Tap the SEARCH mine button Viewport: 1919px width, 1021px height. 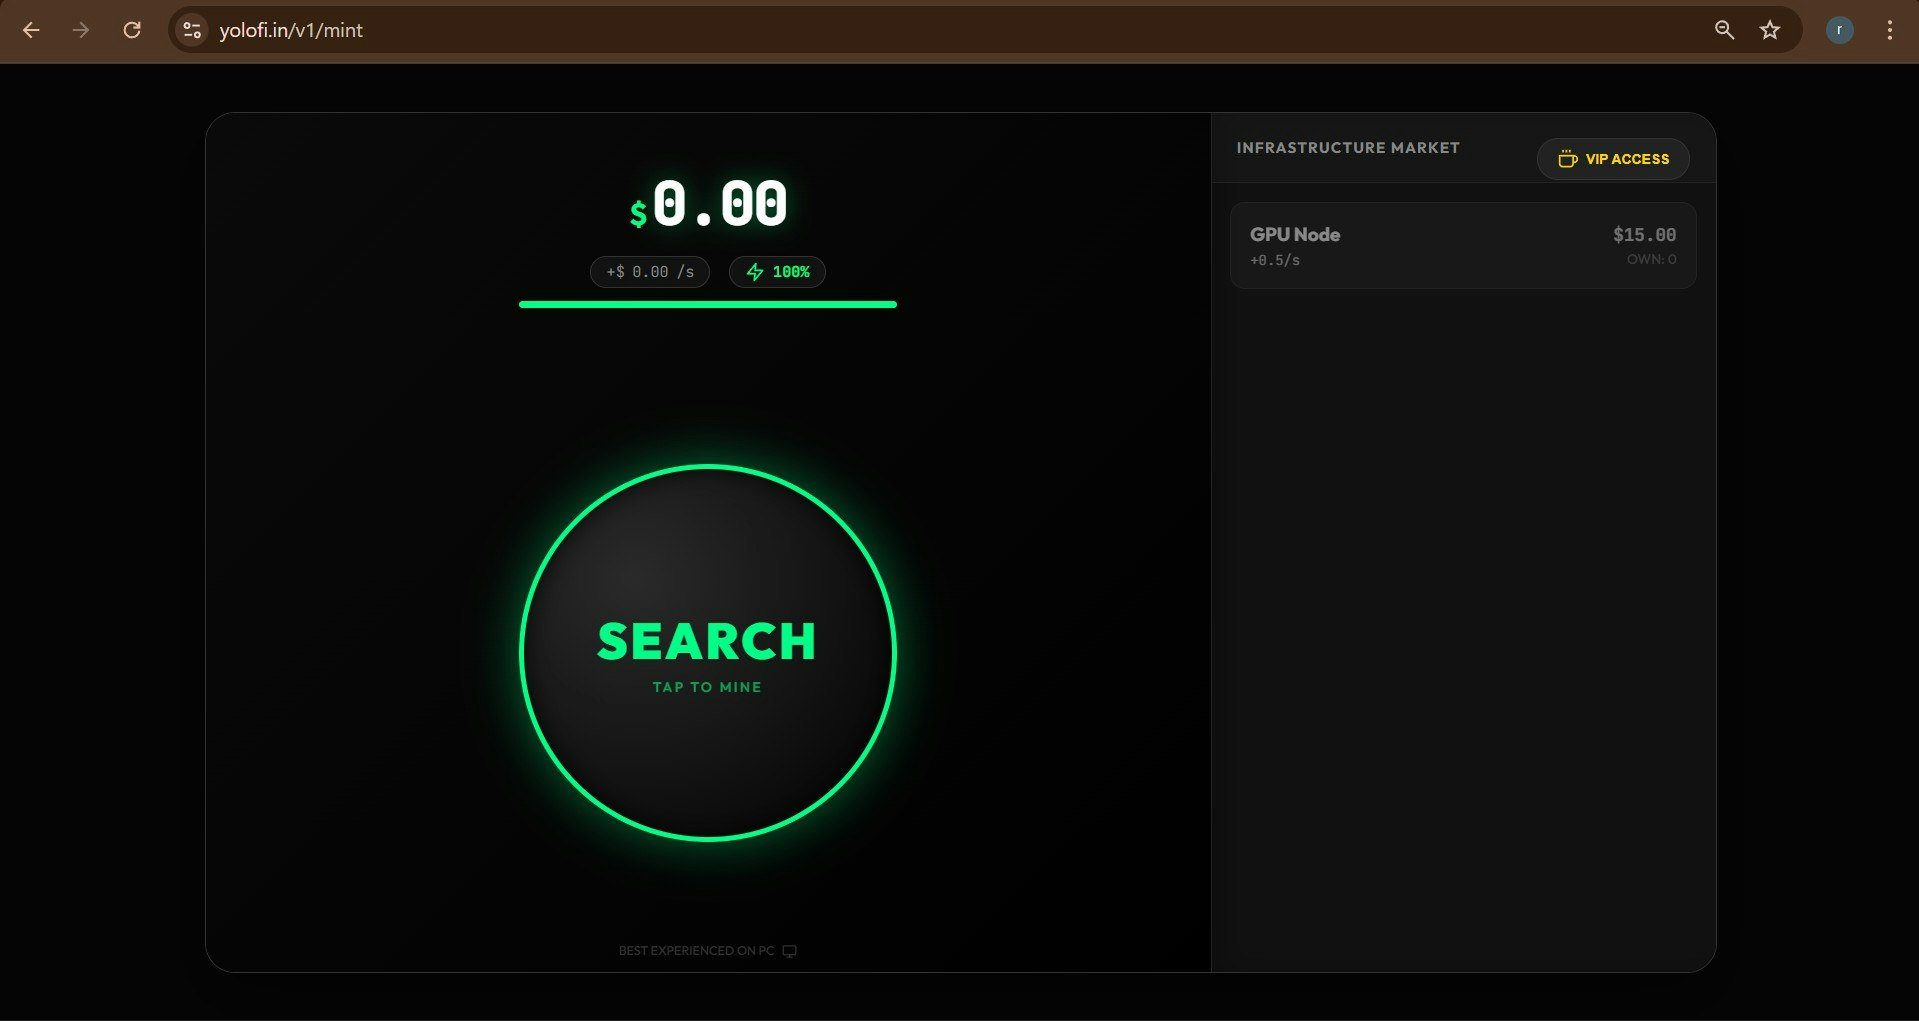point(708,653)
